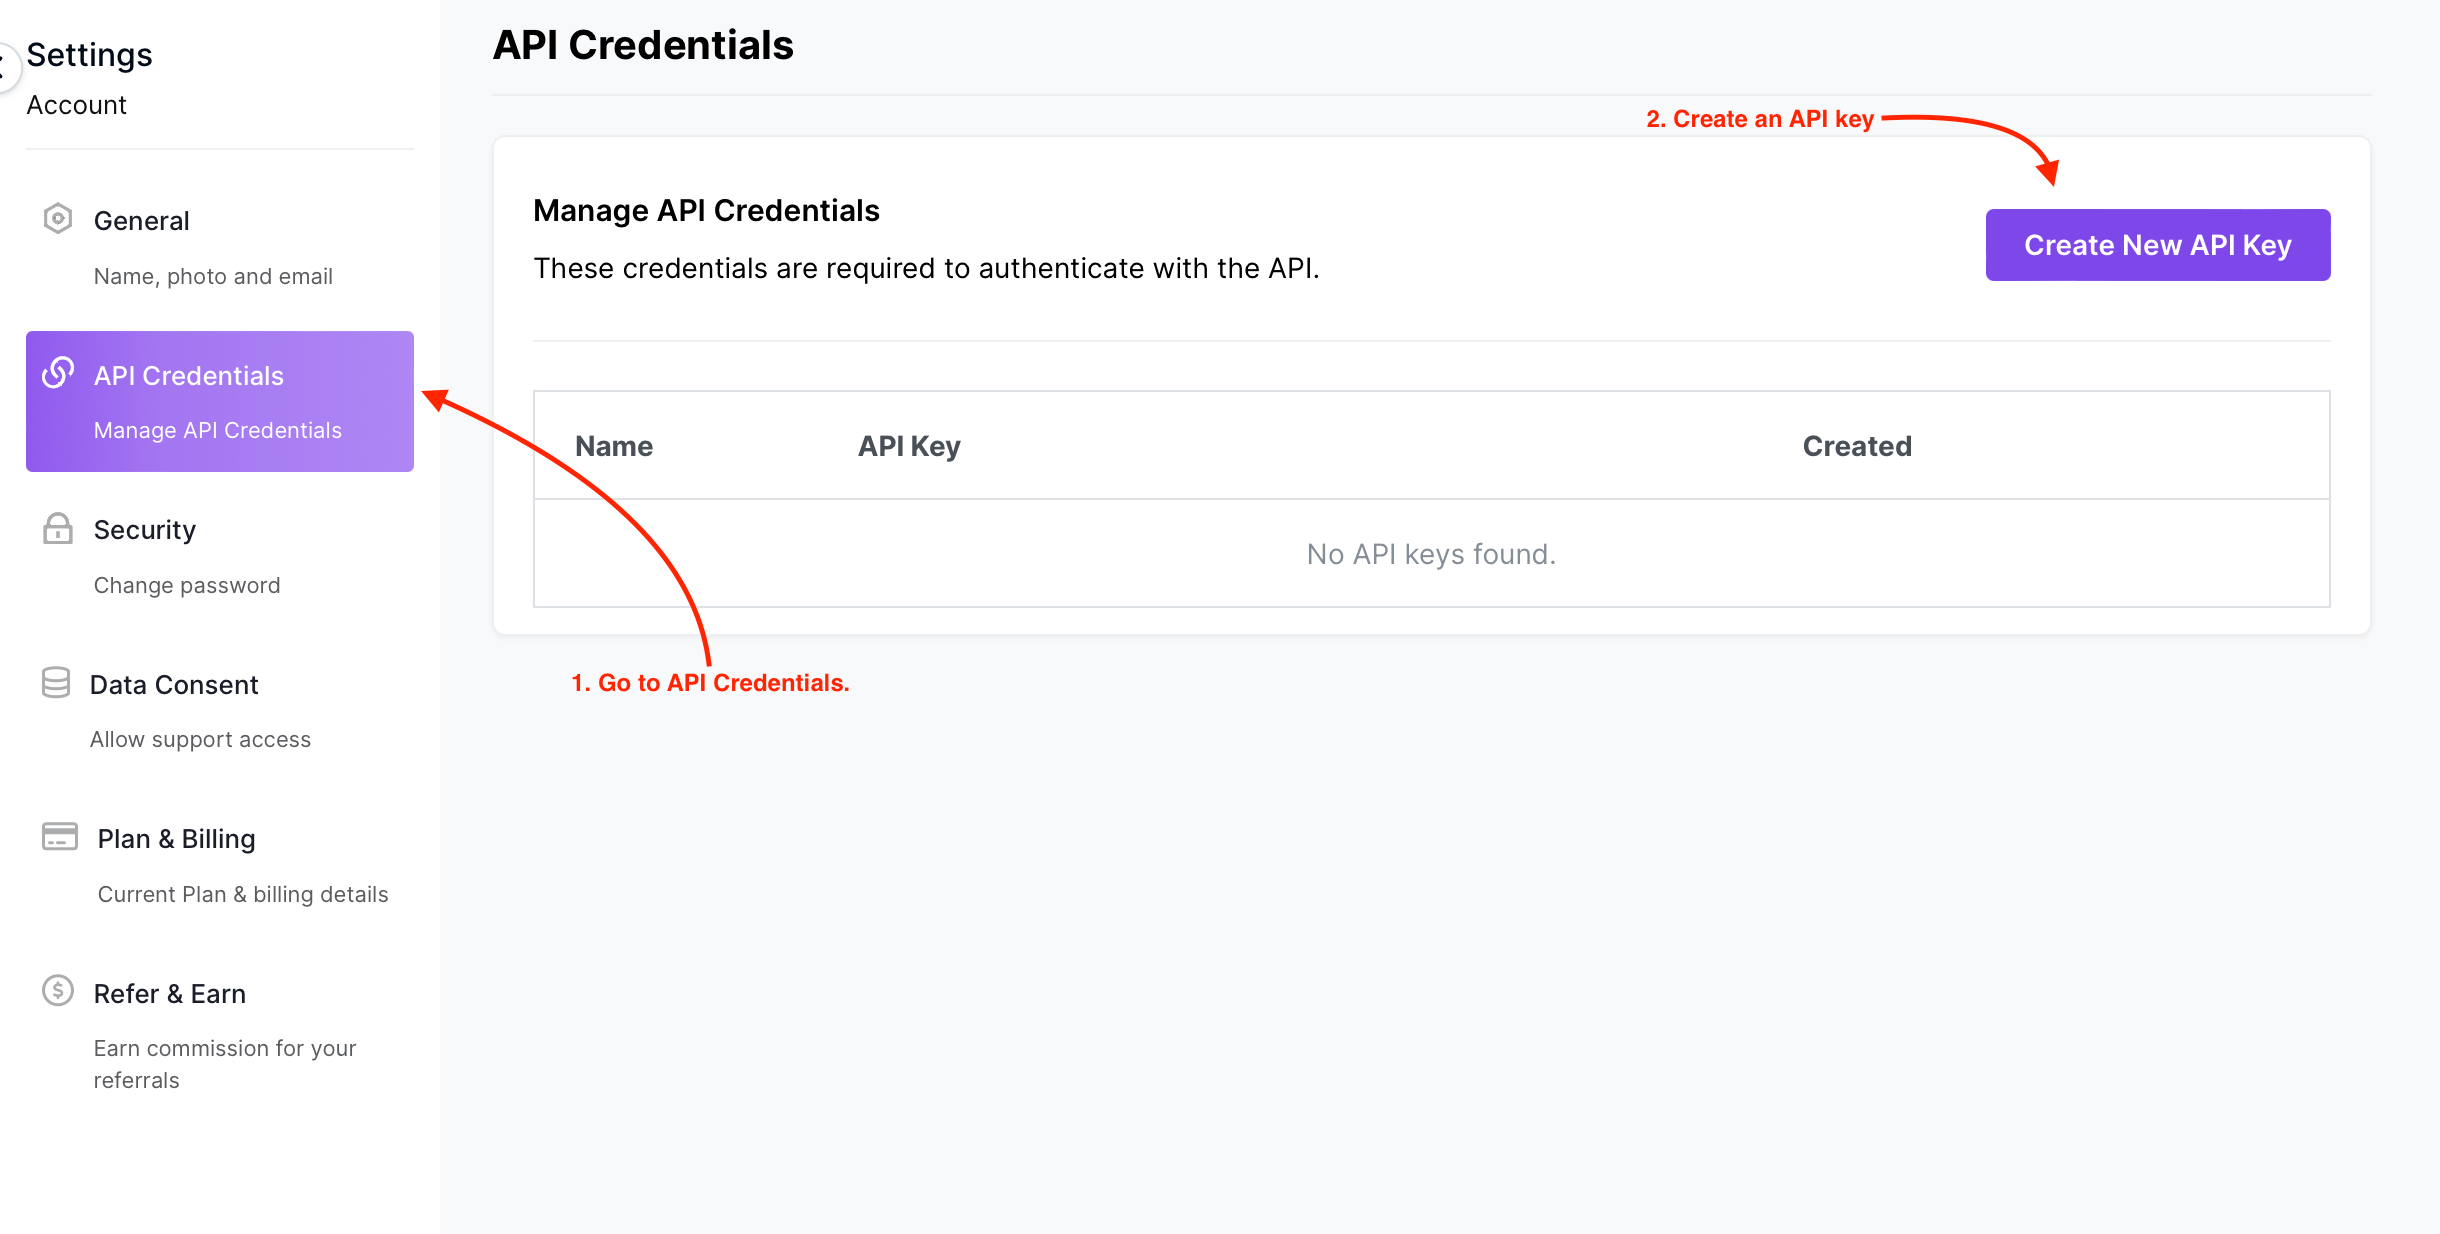Open Data Consent settings
The height and width of the screenshot is (1234, 2440).
pos(174,685)
